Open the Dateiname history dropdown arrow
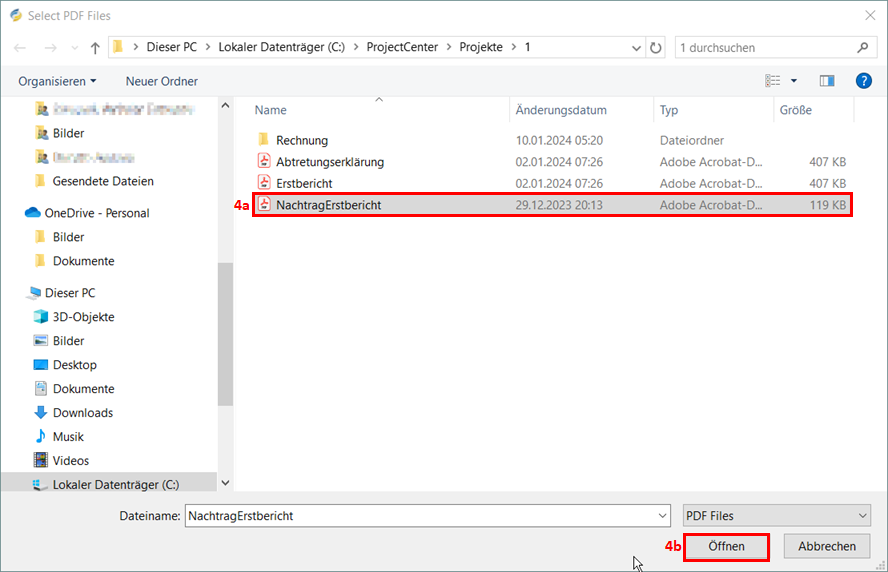This screenshot has height=572, width=888. 663,516
